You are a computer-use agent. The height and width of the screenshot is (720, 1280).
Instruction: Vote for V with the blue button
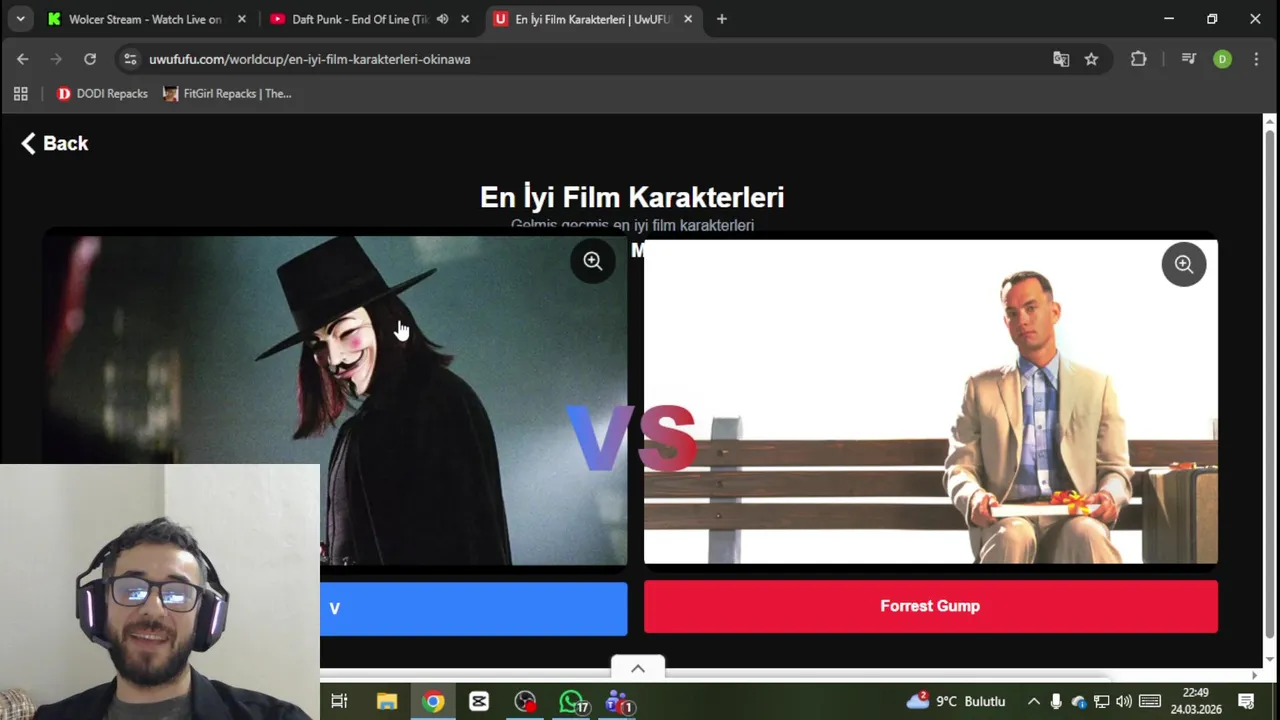474,608
